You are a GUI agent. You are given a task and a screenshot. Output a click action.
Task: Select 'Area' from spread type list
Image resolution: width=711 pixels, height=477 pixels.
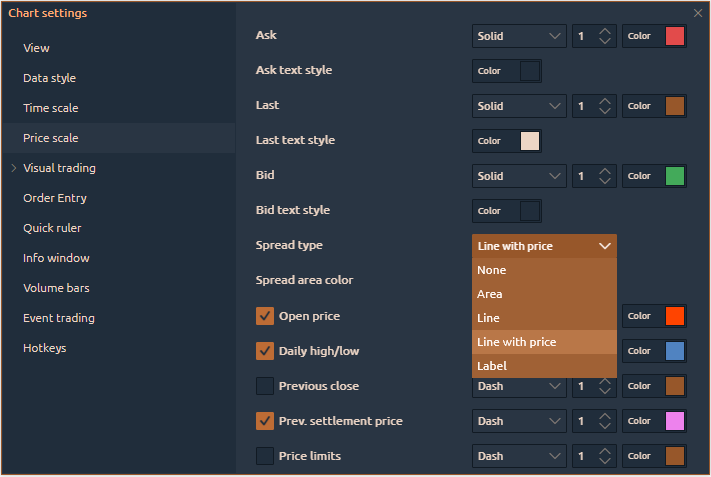pos(544,294)
